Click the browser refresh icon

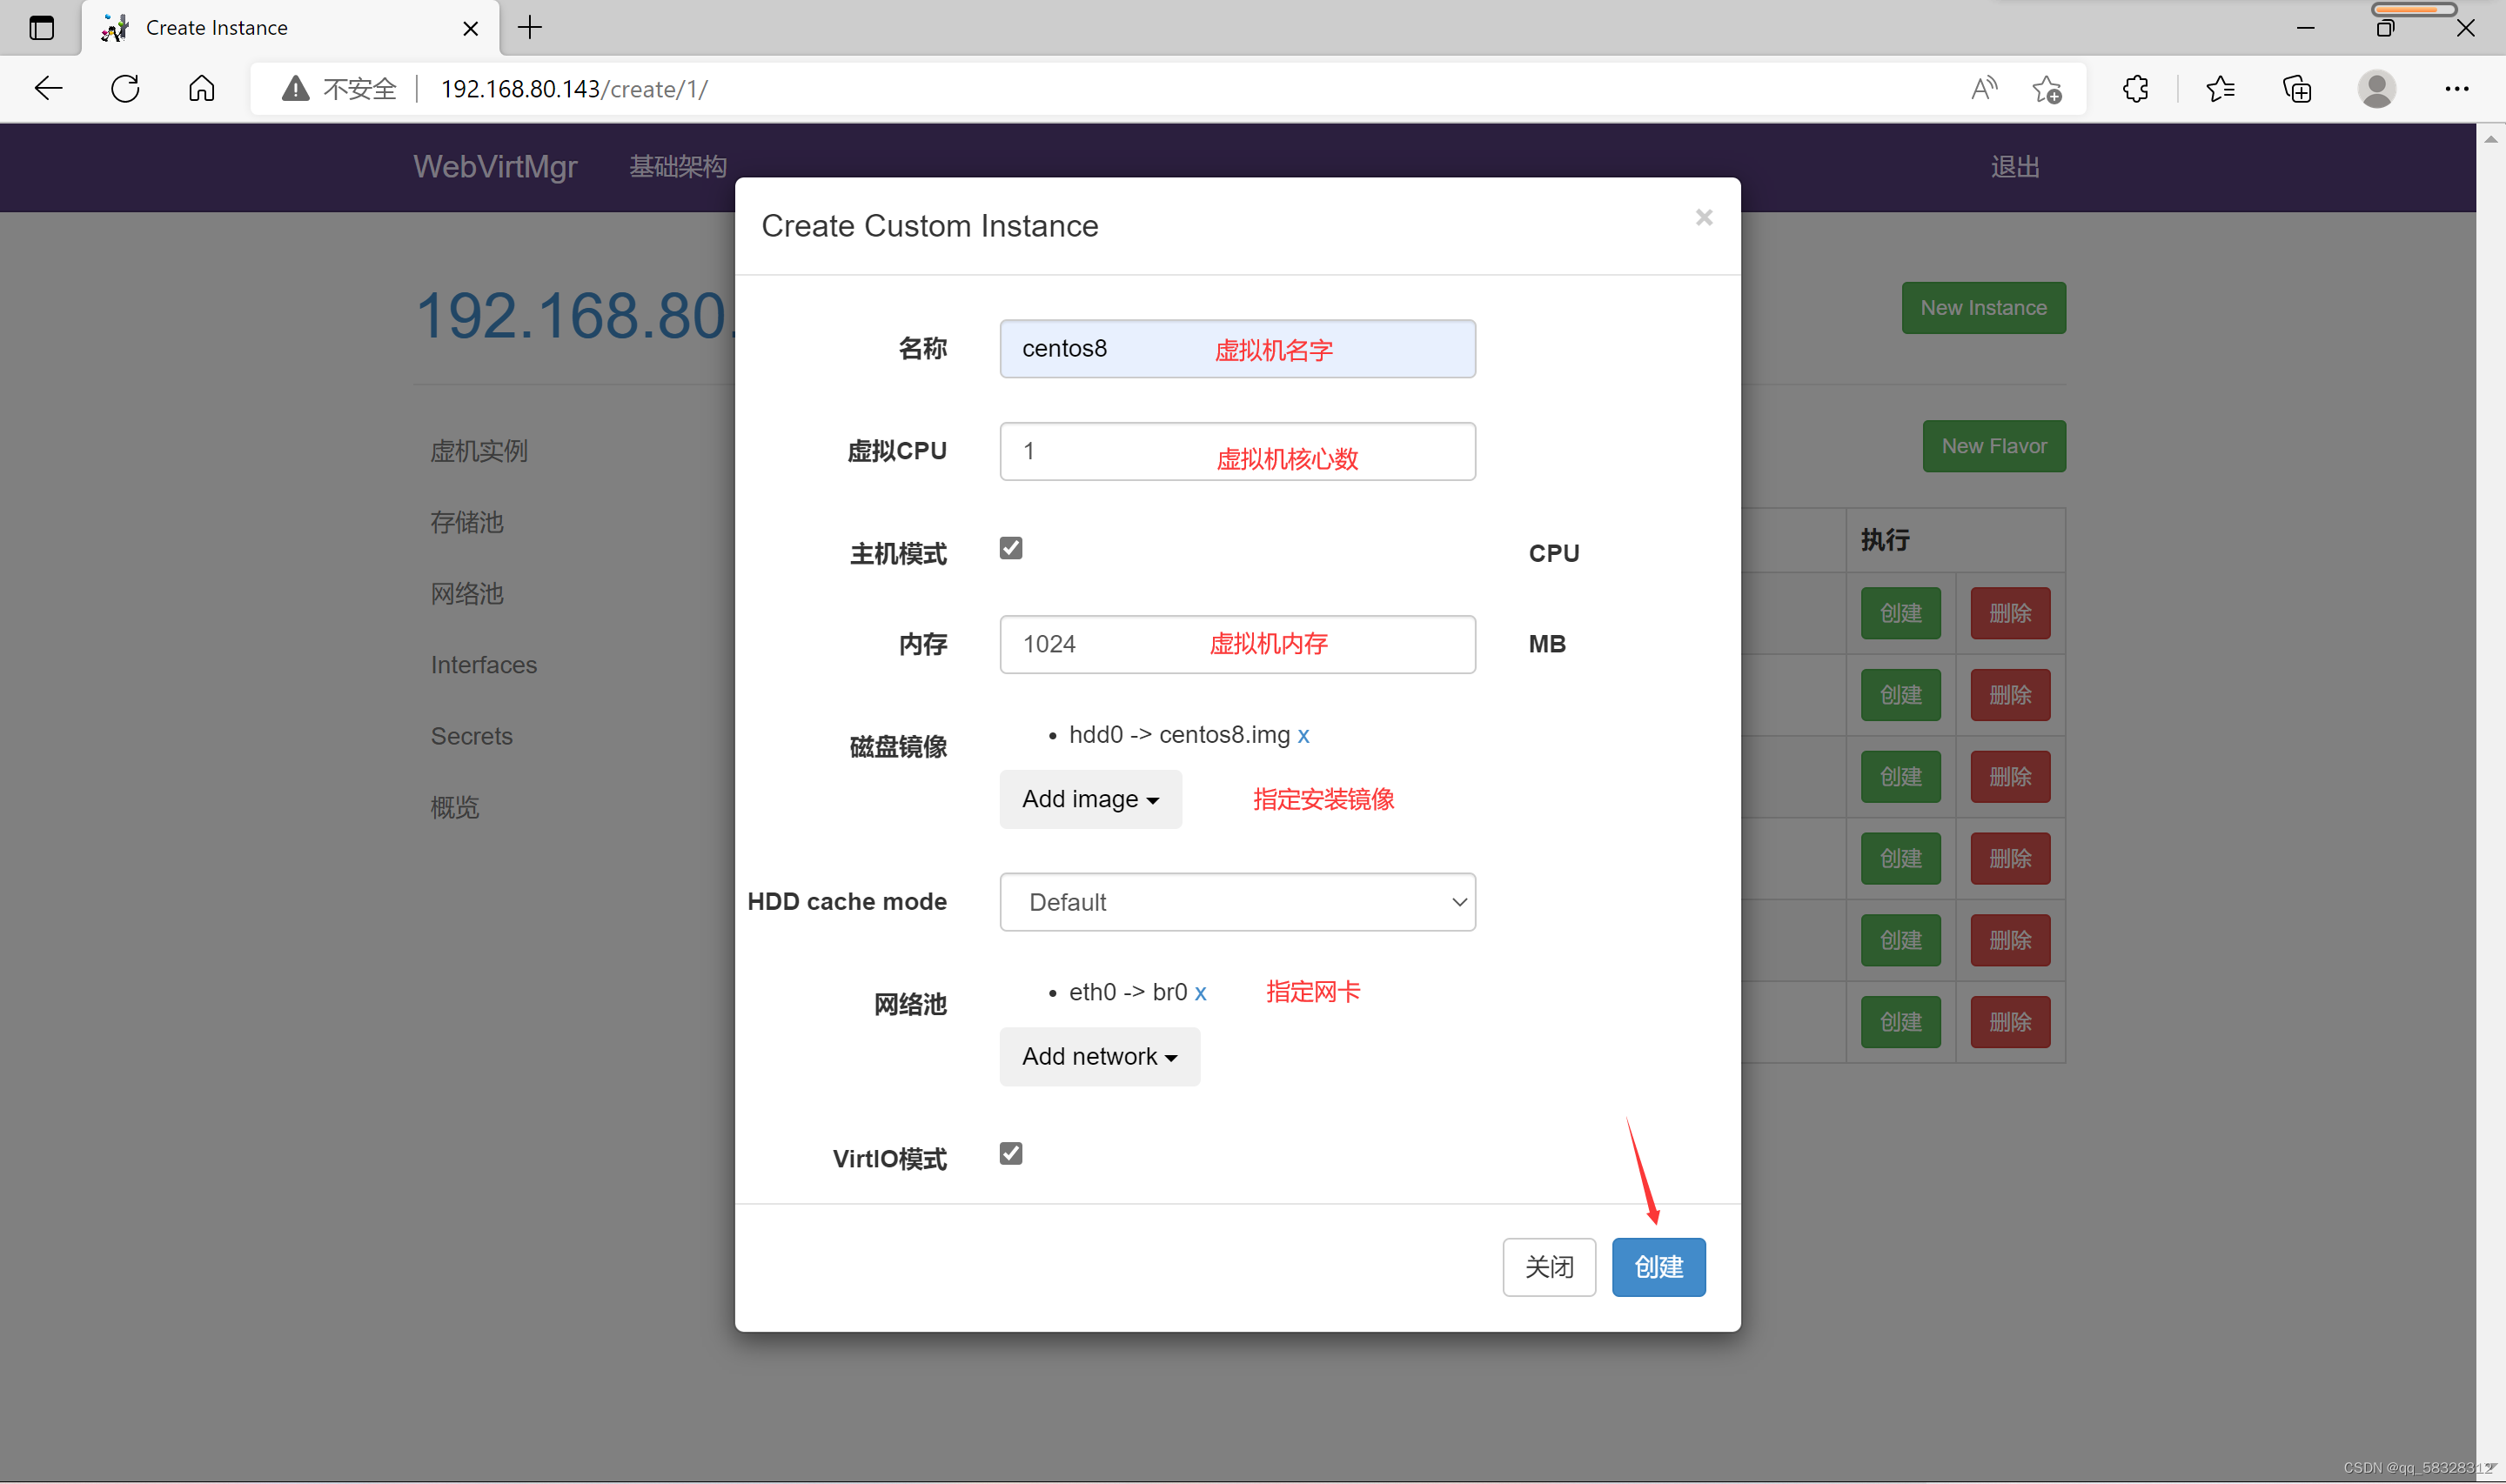coord(125,89)
